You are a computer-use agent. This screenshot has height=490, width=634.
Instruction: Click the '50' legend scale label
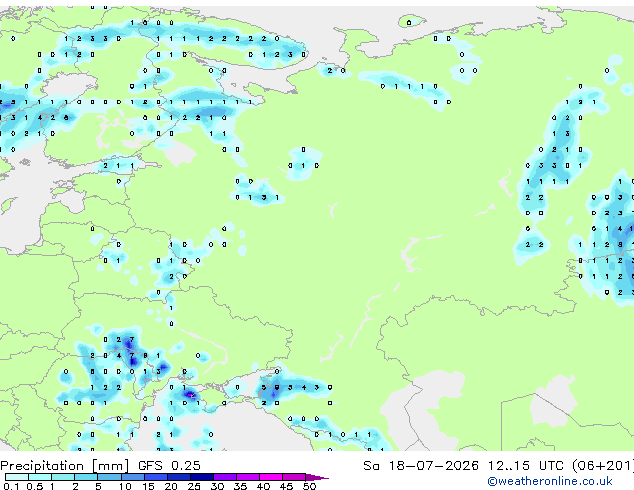[309, 486]
